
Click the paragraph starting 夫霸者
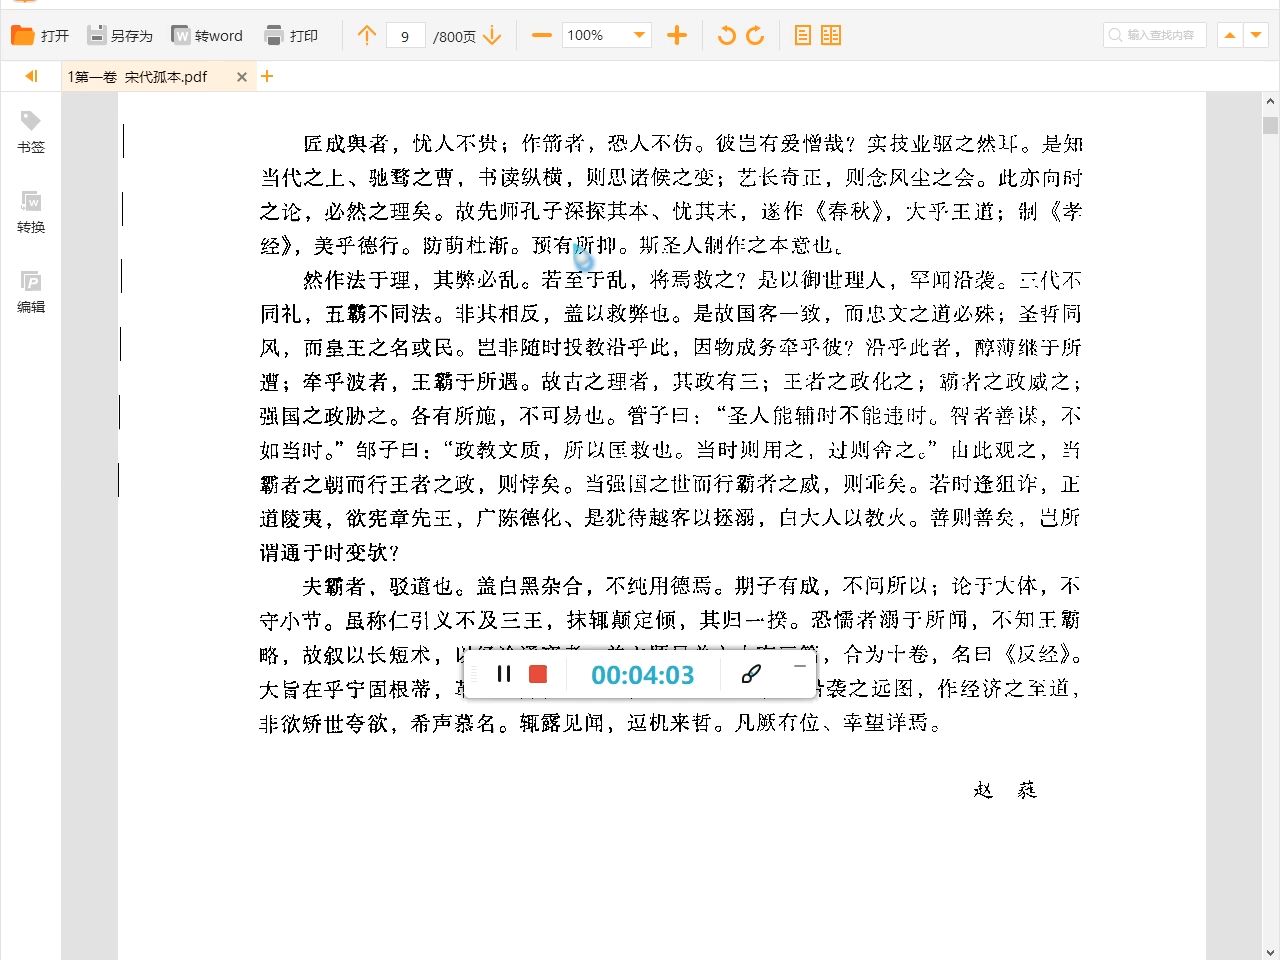(x=671, y=654)
